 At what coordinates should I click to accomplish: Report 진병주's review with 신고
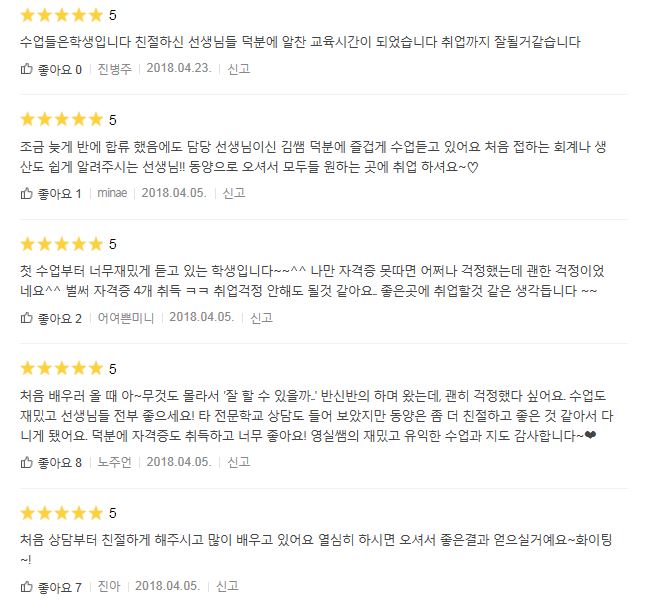tap(238, 69)
